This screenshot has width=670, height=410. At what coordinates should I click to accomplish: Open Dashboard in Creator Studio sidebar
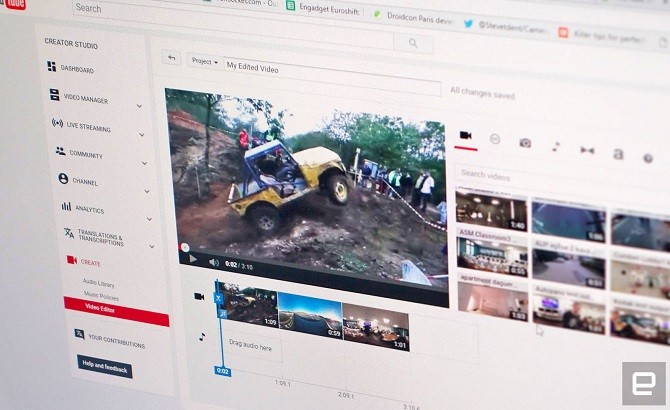point(76,69)
